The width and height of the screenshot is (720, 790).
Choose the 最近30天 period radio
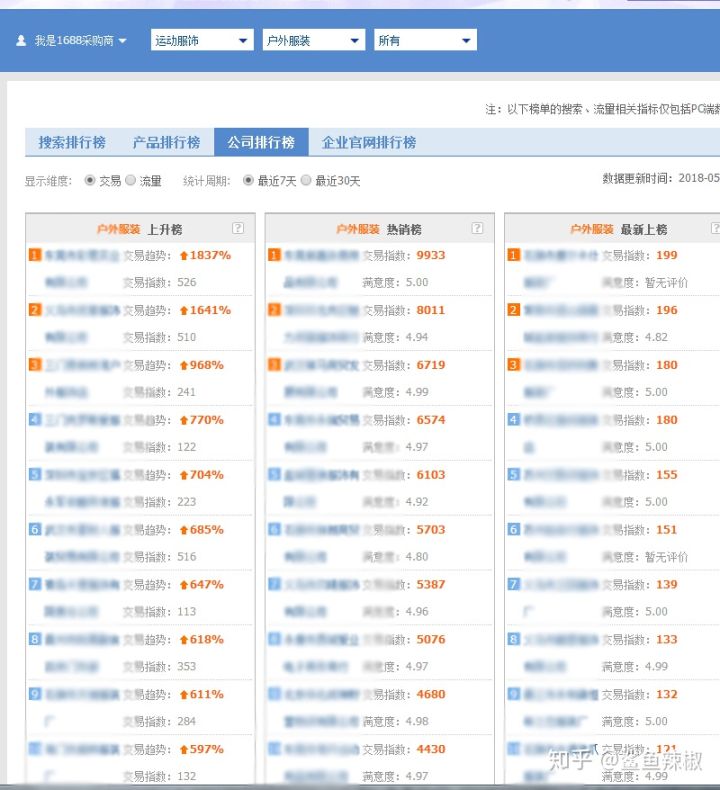[306, 180]
